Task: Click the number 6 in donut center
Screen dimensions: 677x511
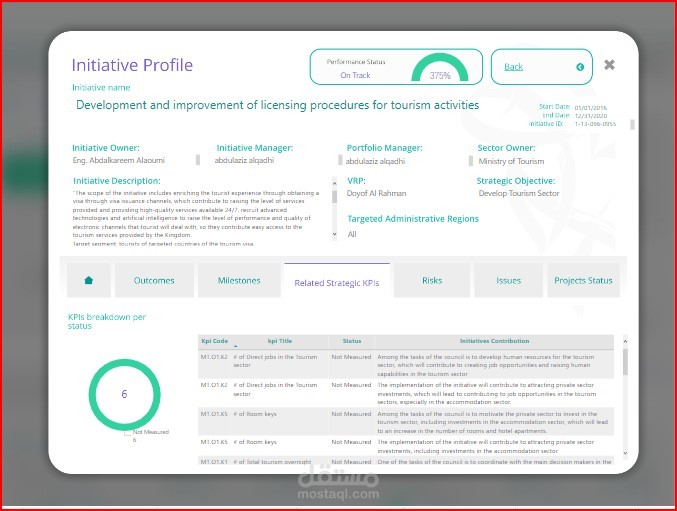Action: coord(124,394)
